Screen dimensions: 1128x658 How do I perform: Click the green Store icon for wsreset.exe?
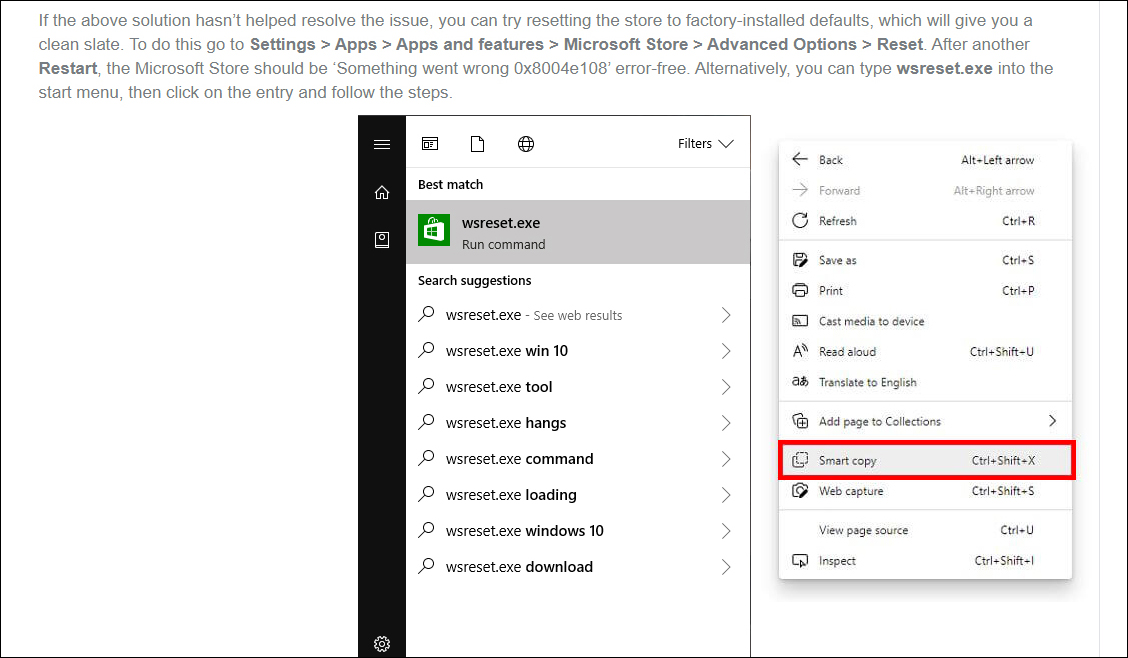(x=434, y=230)
